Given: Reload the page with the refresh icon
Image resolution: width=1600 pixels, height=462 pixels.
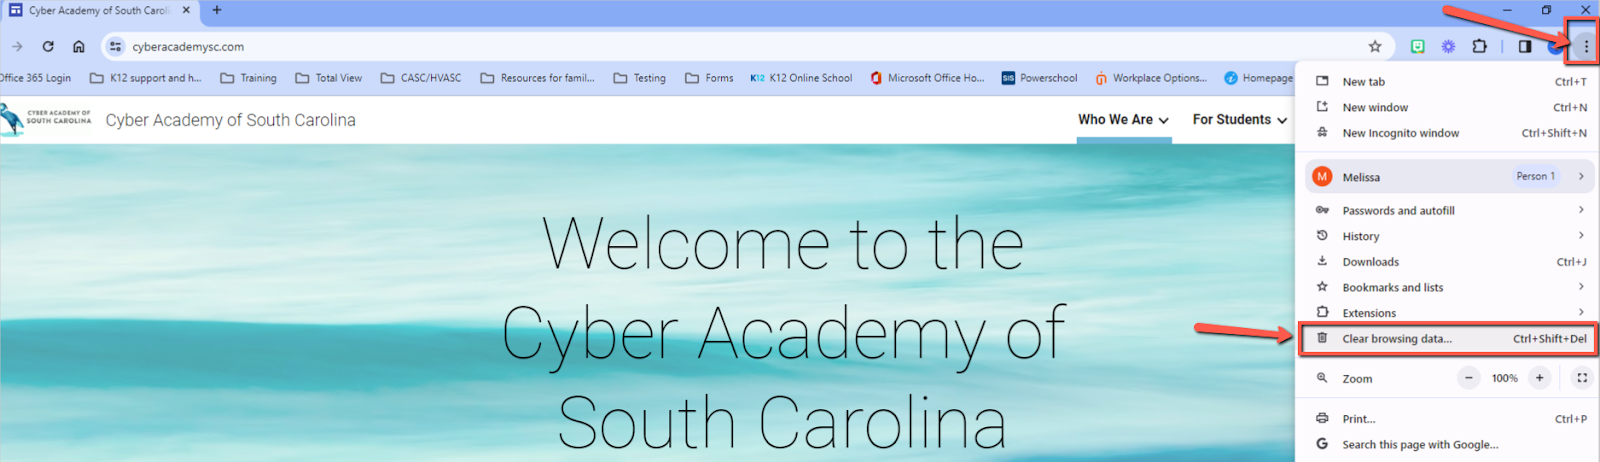Looking at the screenshot, I should click(x=48, y=46).
